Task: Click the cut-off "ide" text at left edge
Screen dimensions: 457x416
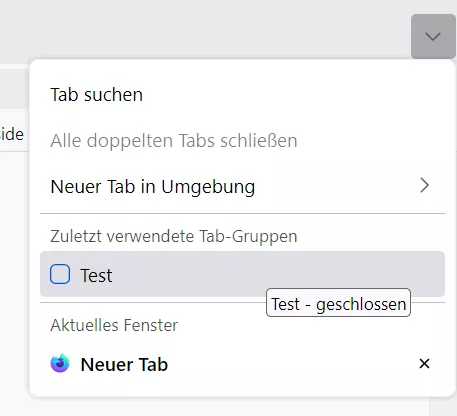Action: pos(12,134)
